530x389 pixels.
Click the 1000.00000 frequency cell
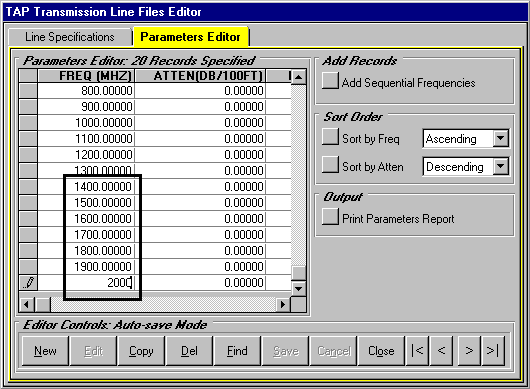click(86, 122)
